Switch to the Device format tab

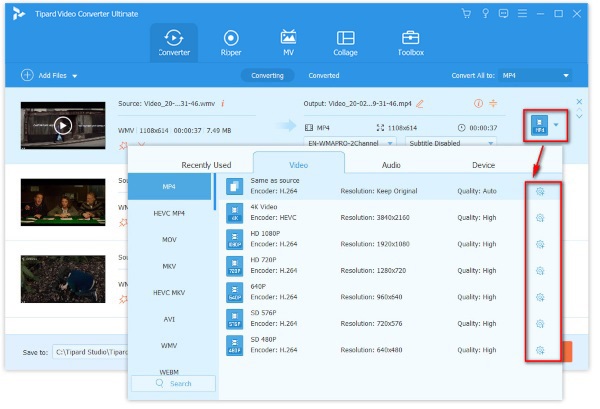tap(483, 165)
